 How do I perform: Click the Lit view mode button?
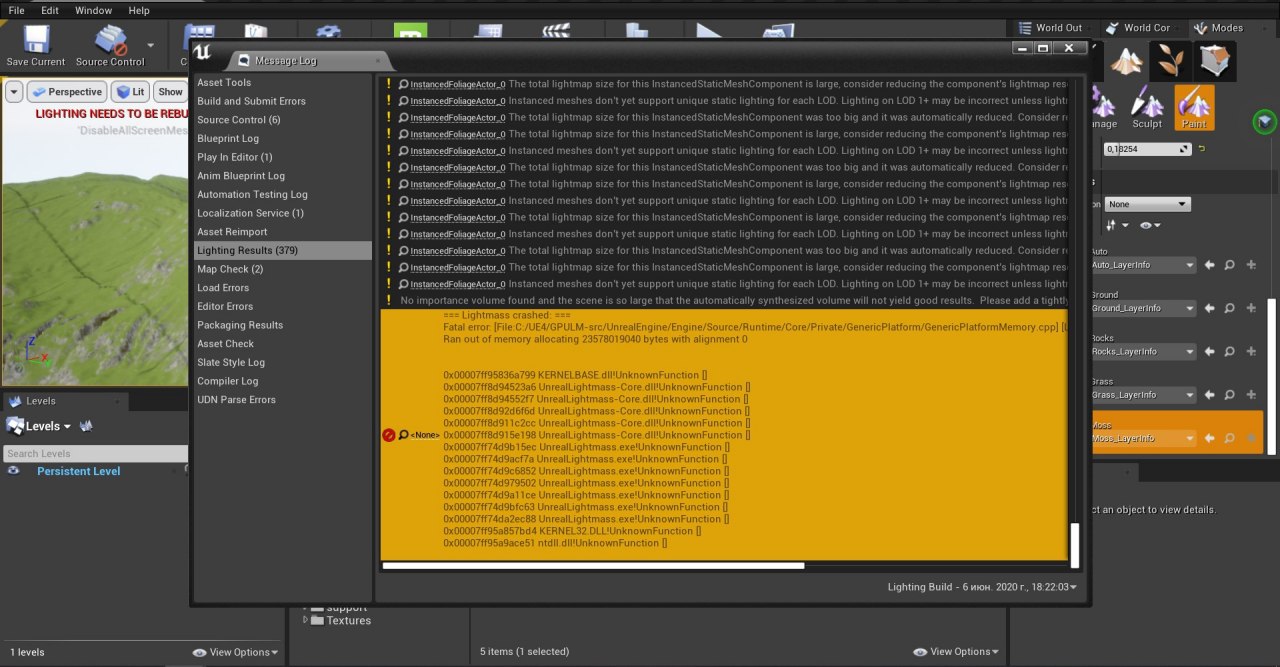pyautogui.click(x=130, y=92)
